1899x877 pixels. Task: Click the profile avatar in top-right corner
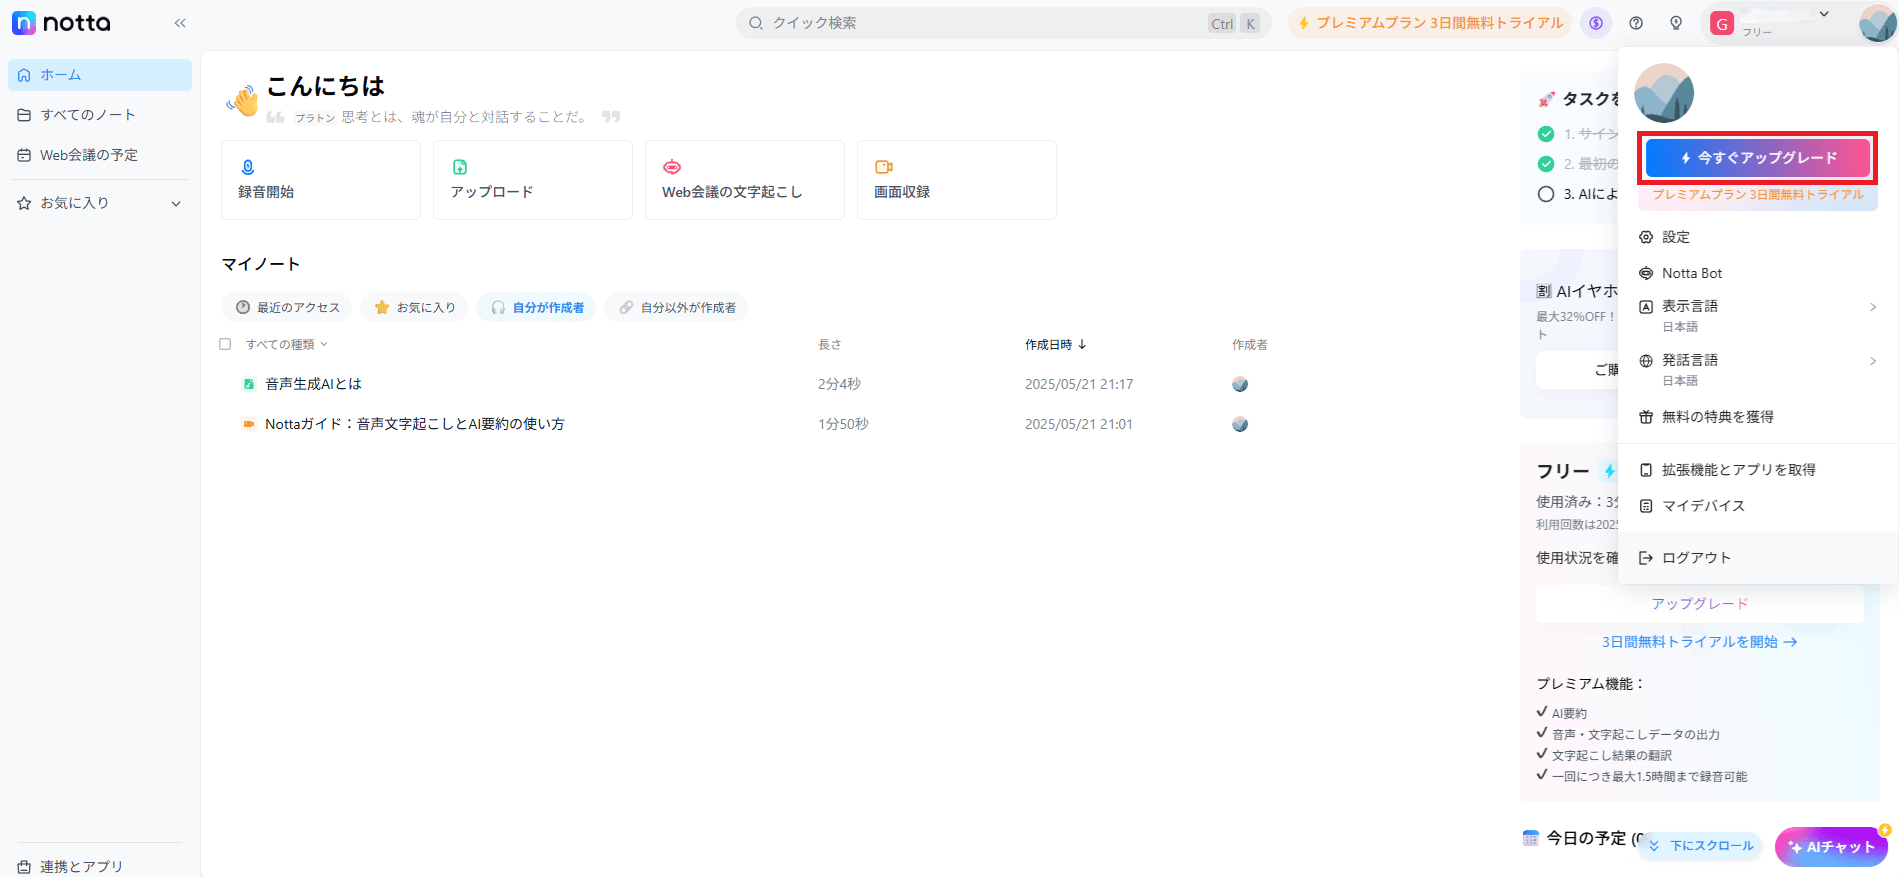click(1877, 23)
